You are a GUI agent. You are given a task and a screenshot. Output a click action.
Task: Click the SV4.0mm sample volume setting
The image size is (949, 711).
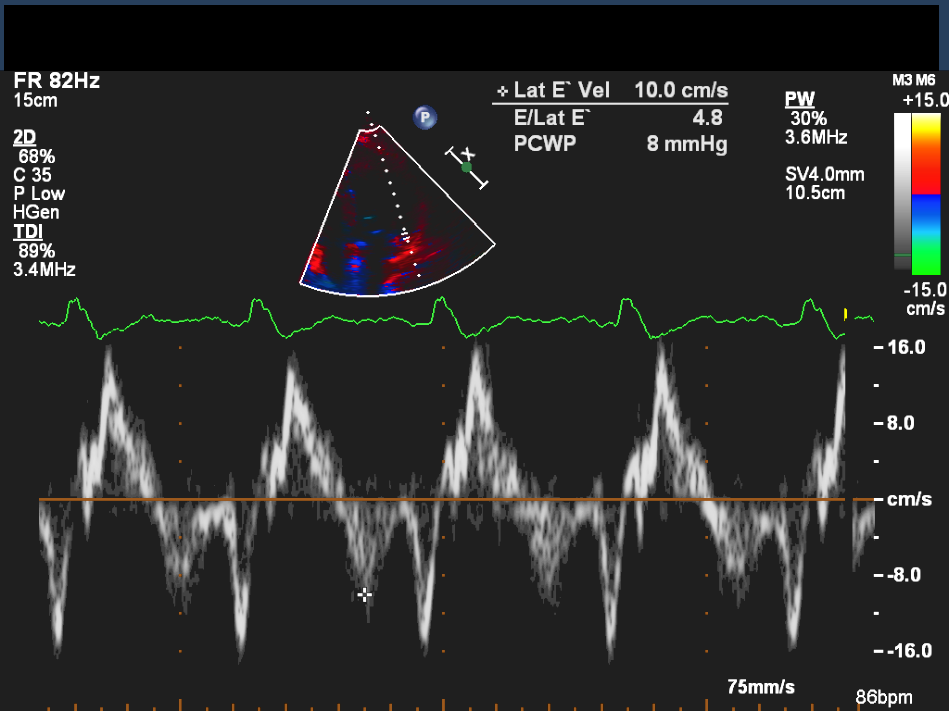pos(825,175)
